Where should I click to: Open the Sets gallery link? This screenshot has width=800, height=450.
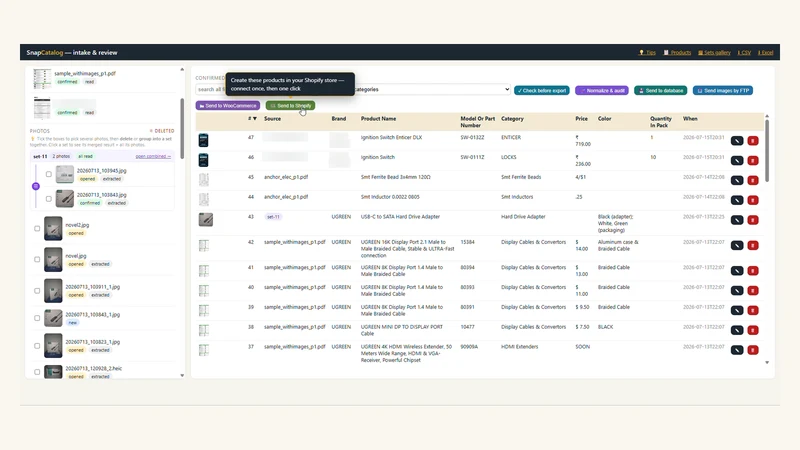click(714, 53)
